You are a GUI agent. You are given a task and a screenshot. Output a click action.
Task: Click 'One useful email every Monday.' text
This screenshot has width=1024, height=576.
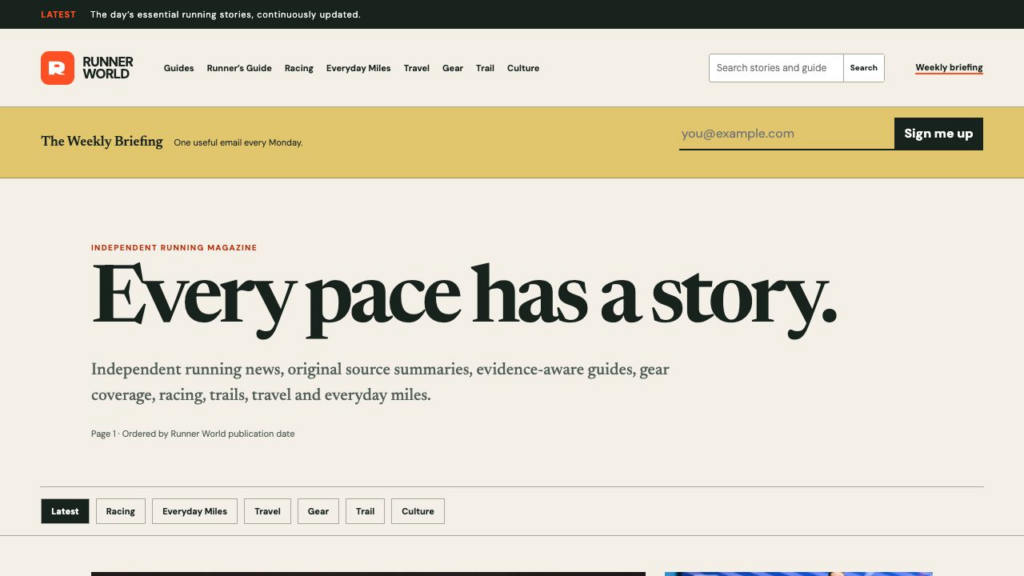click(238, 142)
